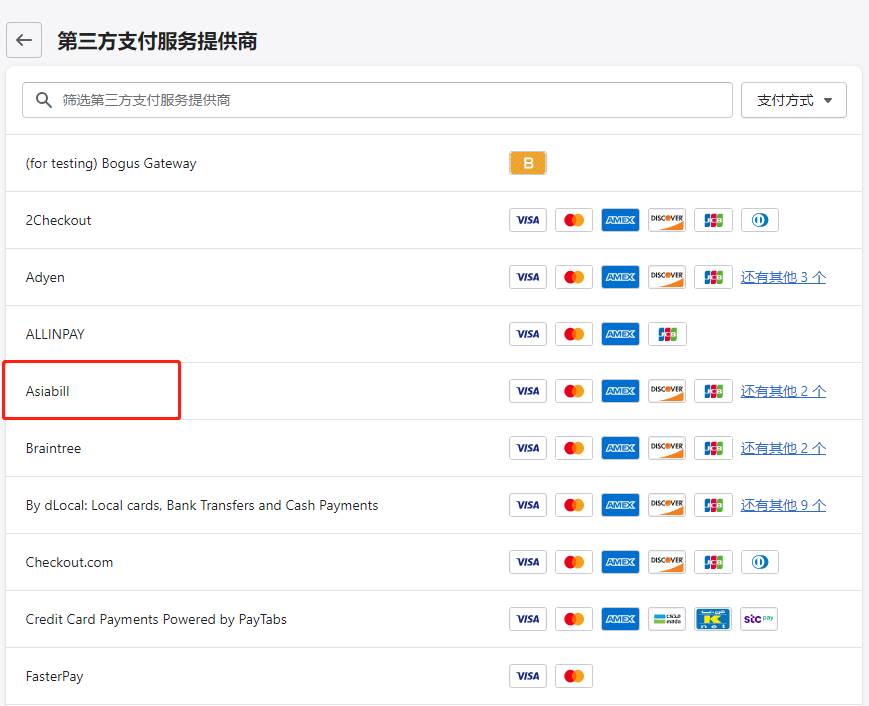Click the Bogus Gateway B icon

[528, 163]
